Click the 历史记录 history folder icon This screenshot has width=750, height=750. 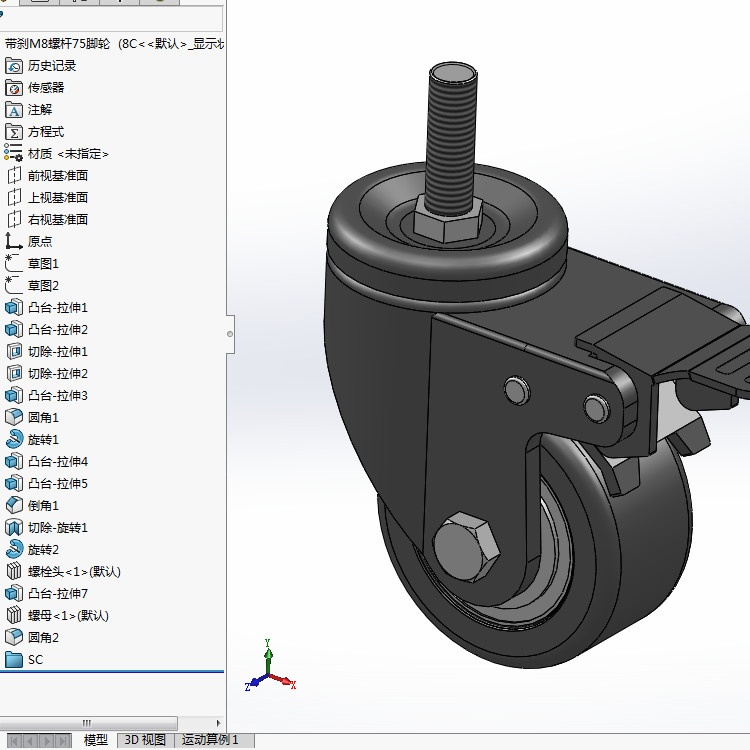(14, 66)
